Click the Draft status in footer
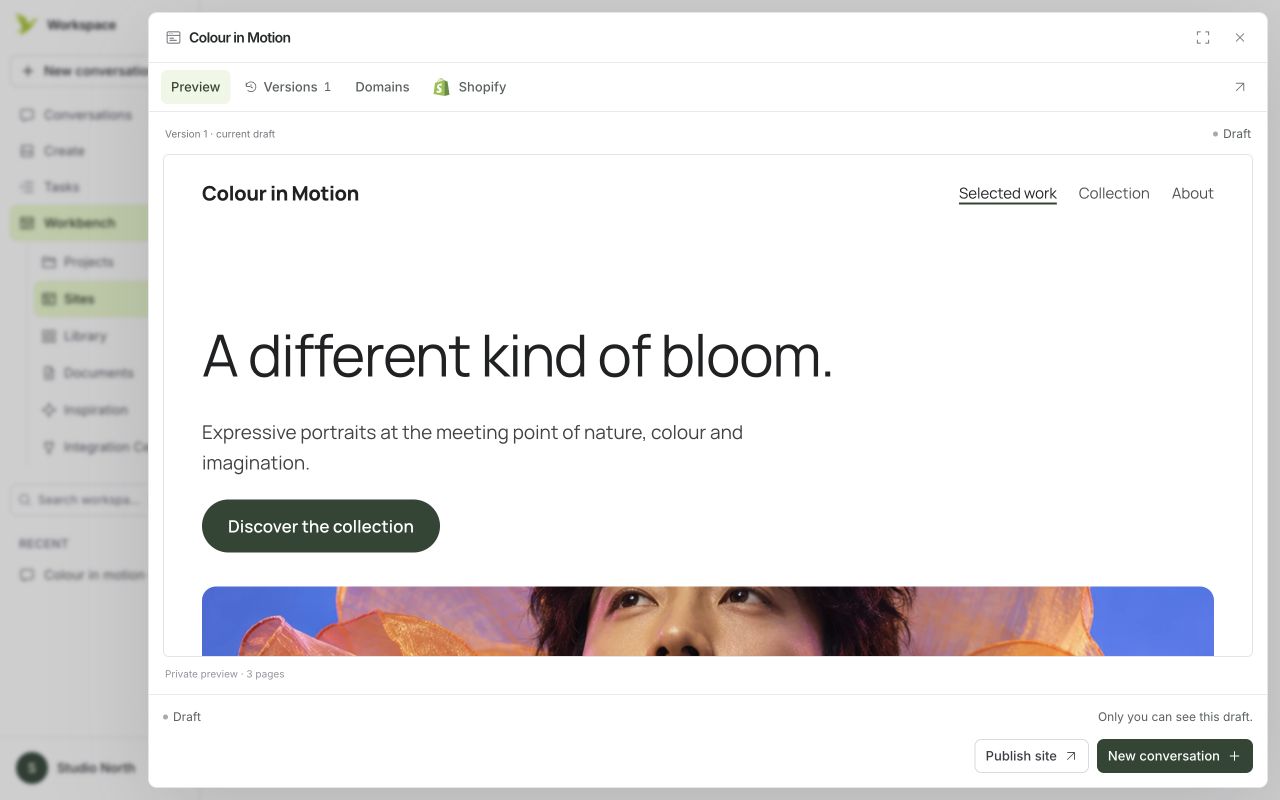Viewport: 1280px width, 800px height. 182,717
